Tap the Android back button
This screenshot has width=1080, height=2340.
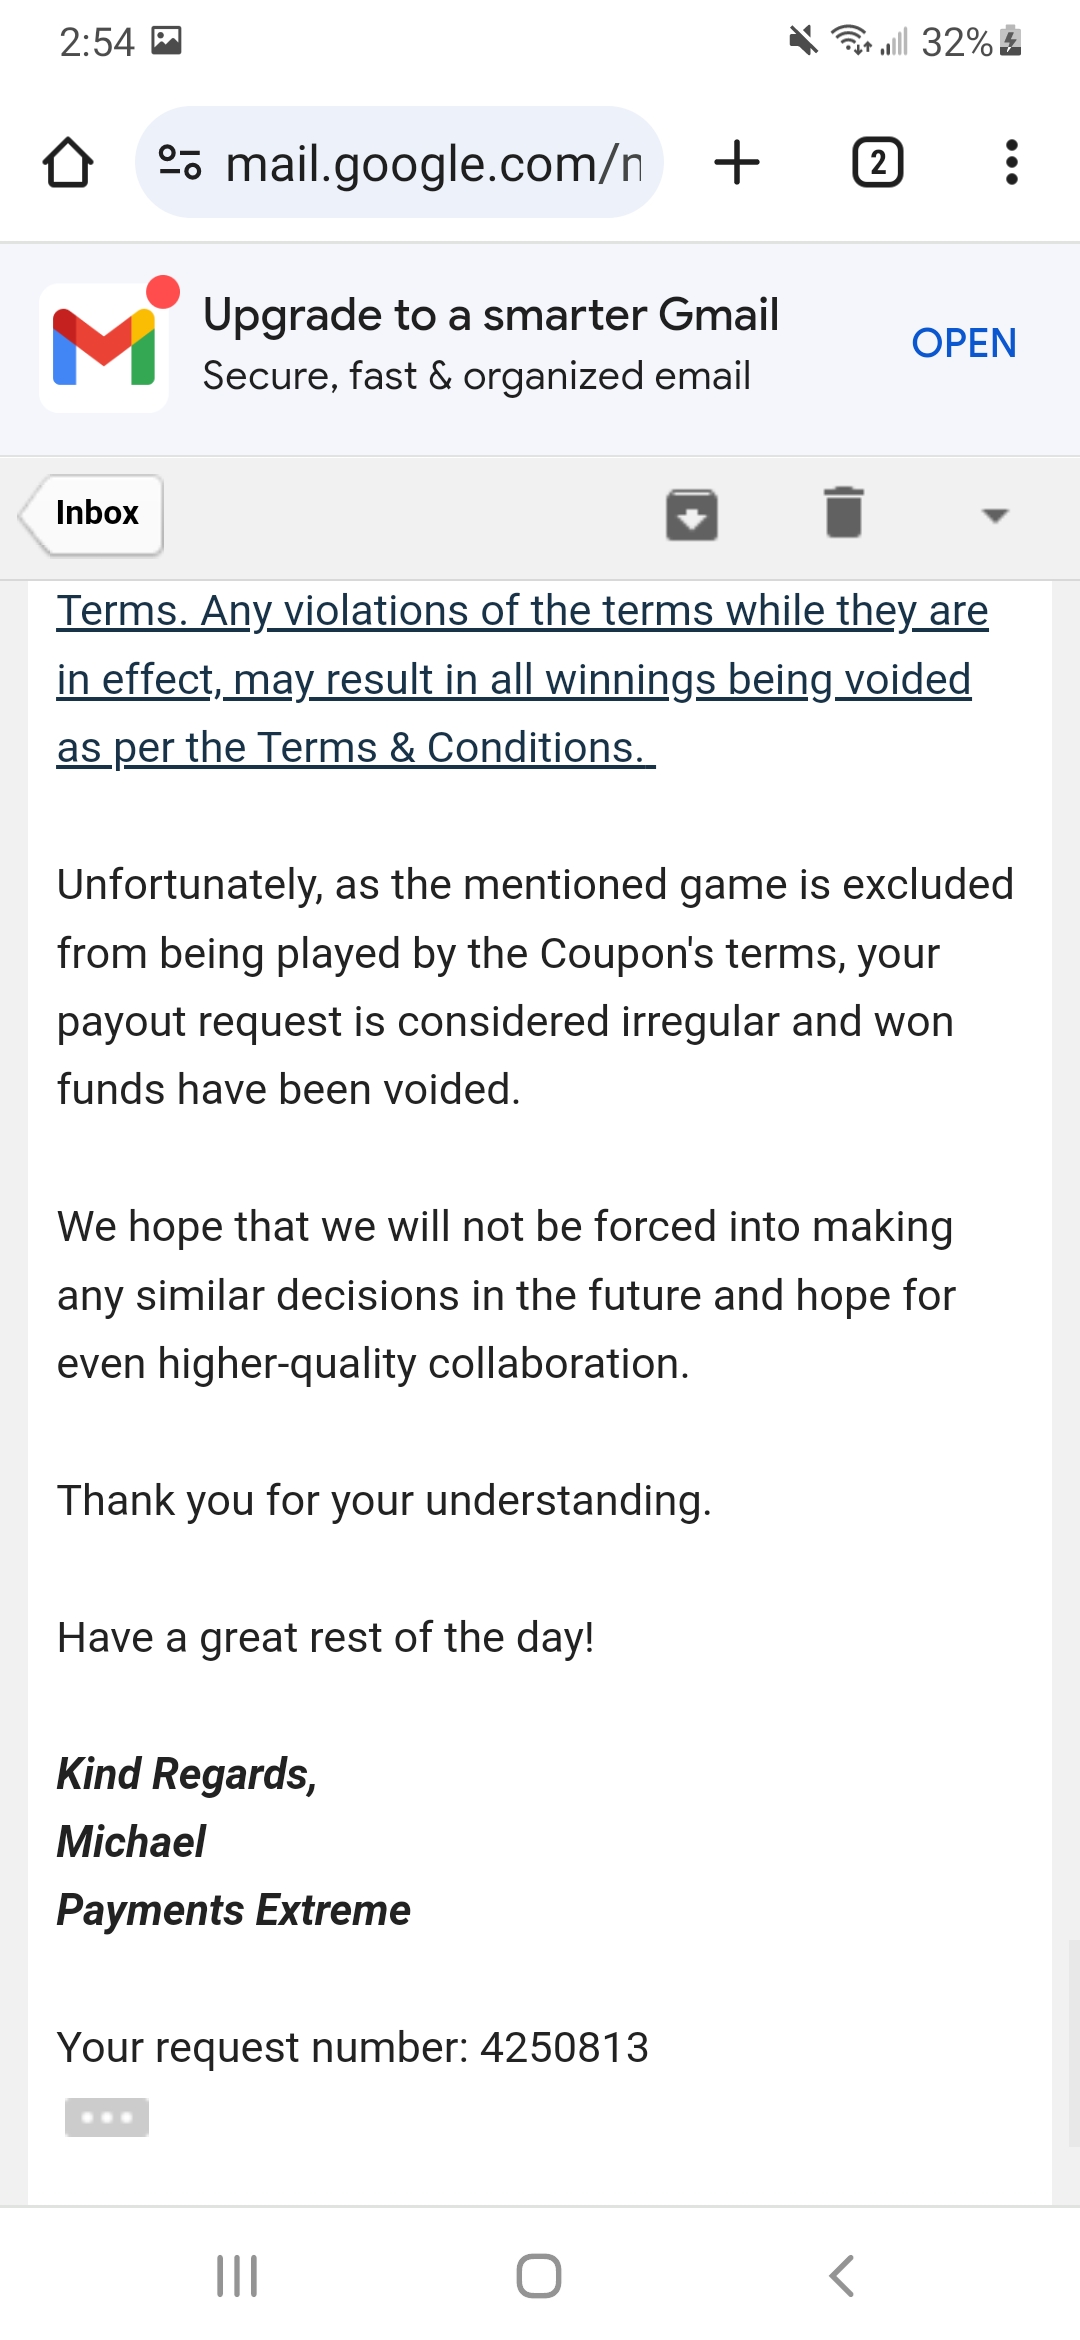click(x=842, y=2276)
